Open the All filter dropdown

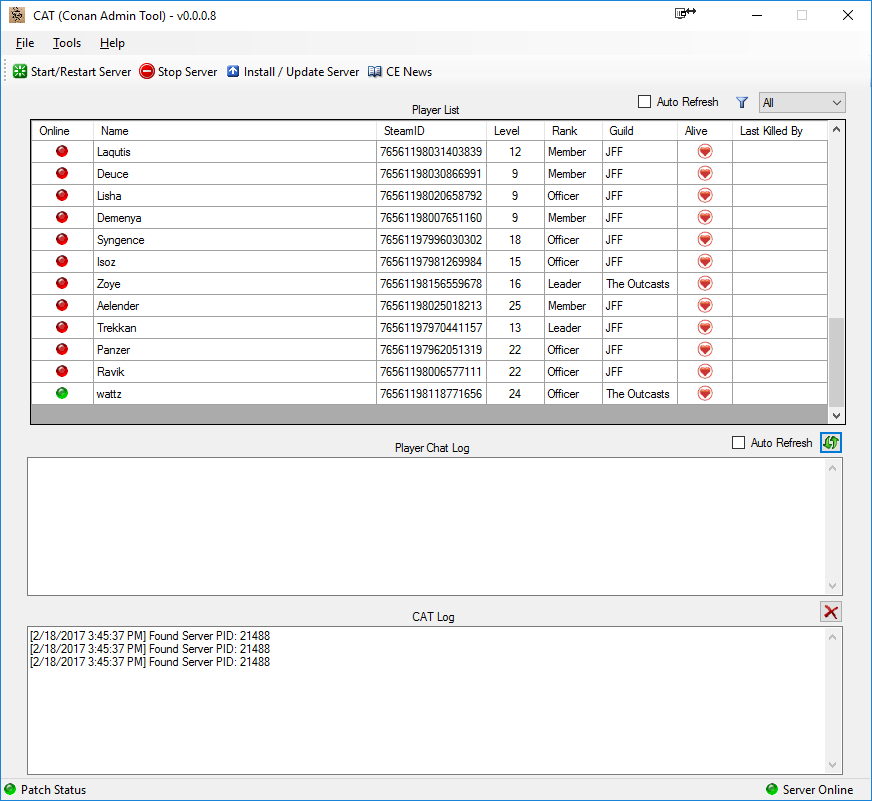pos(802,103)
